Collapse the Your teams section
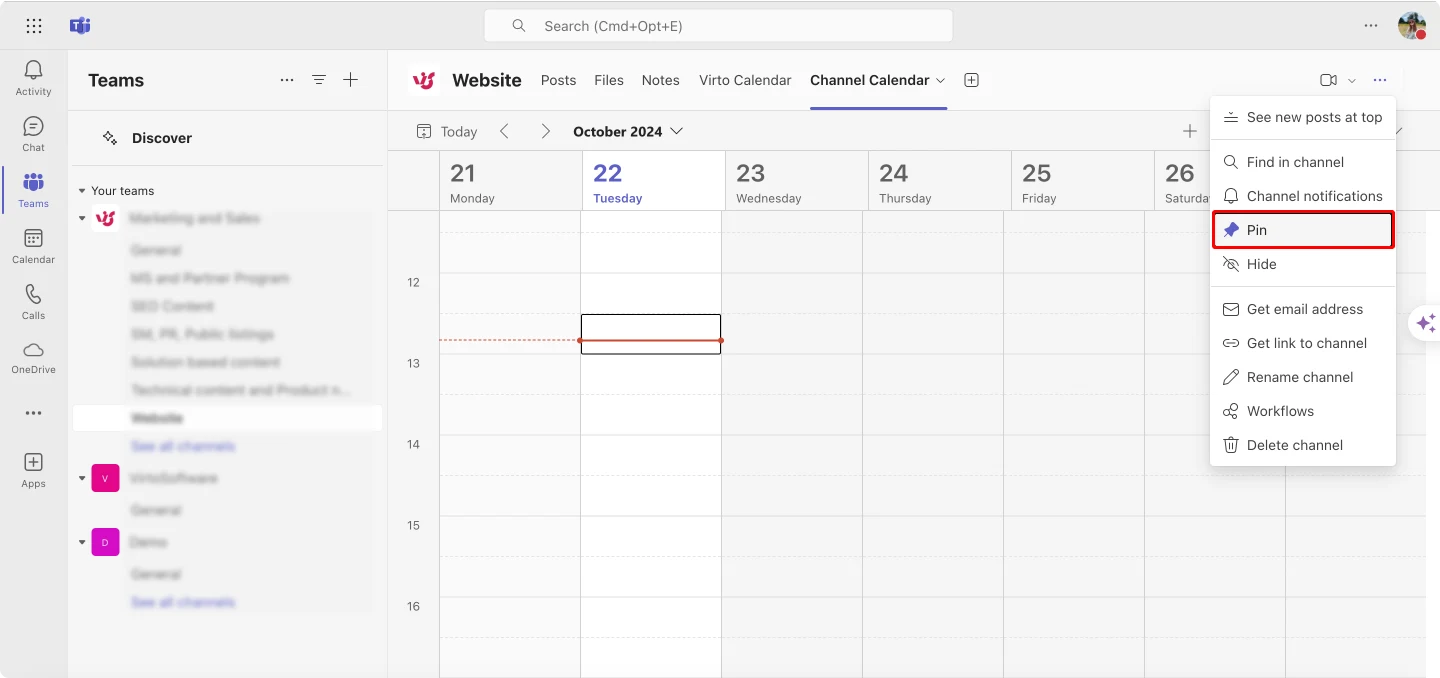 click(x=81, y=191)
